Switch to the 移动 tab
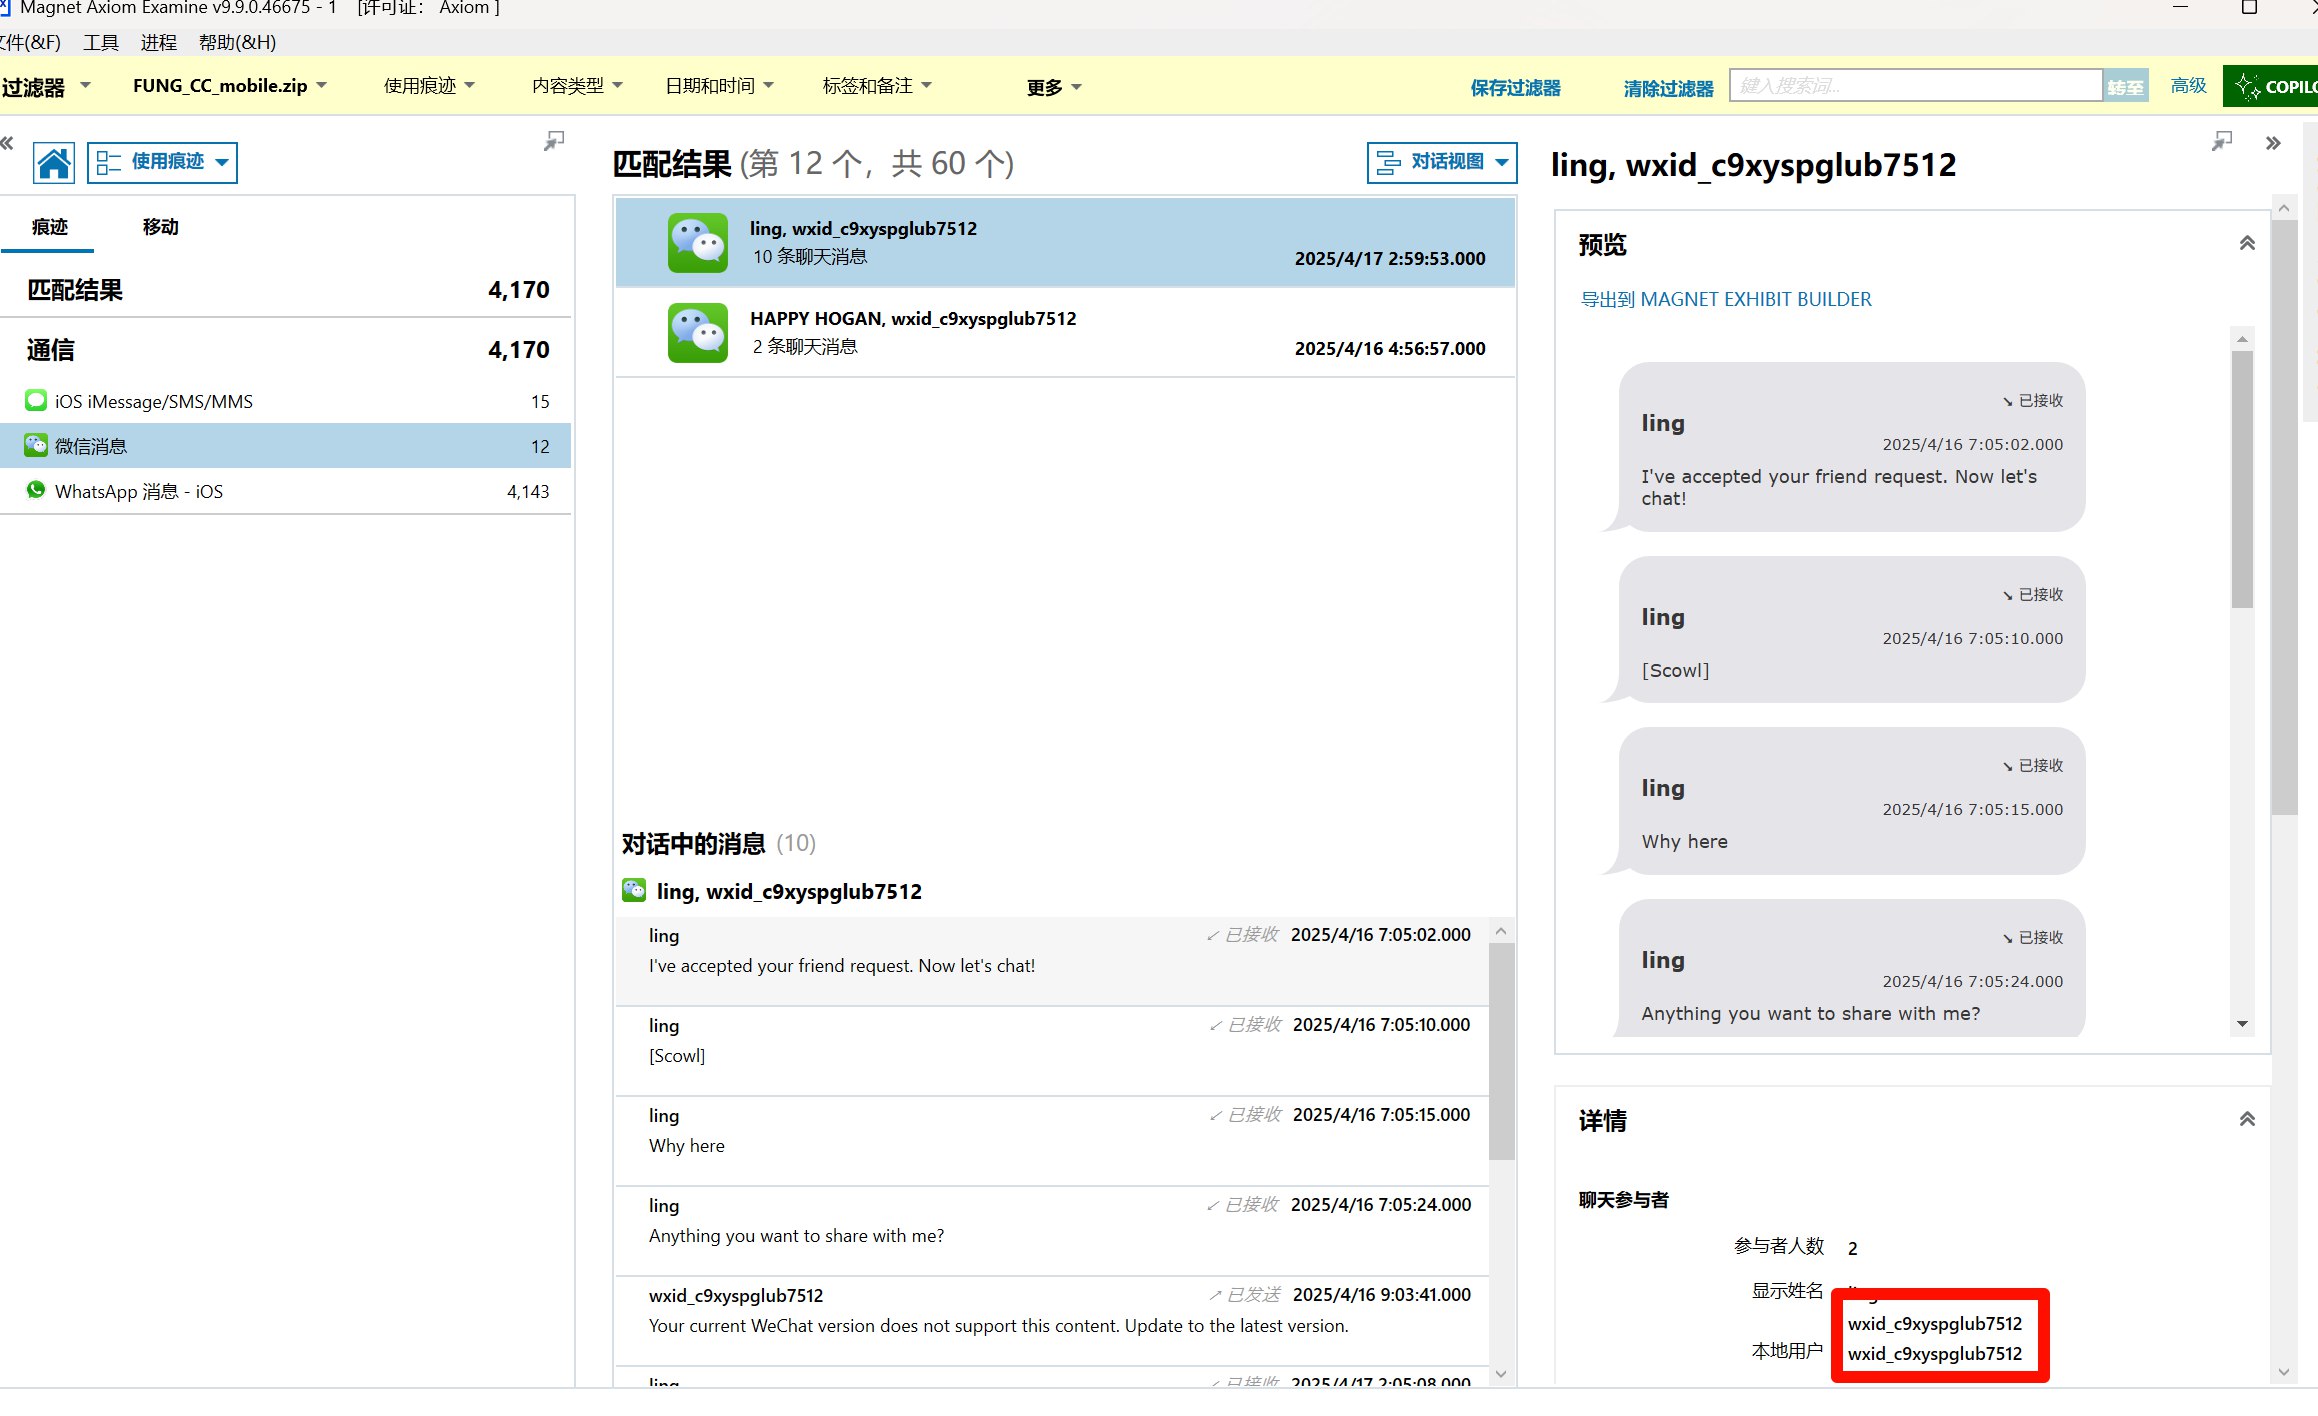This screenshot has height=1416, width=2318. click(160, 227)
